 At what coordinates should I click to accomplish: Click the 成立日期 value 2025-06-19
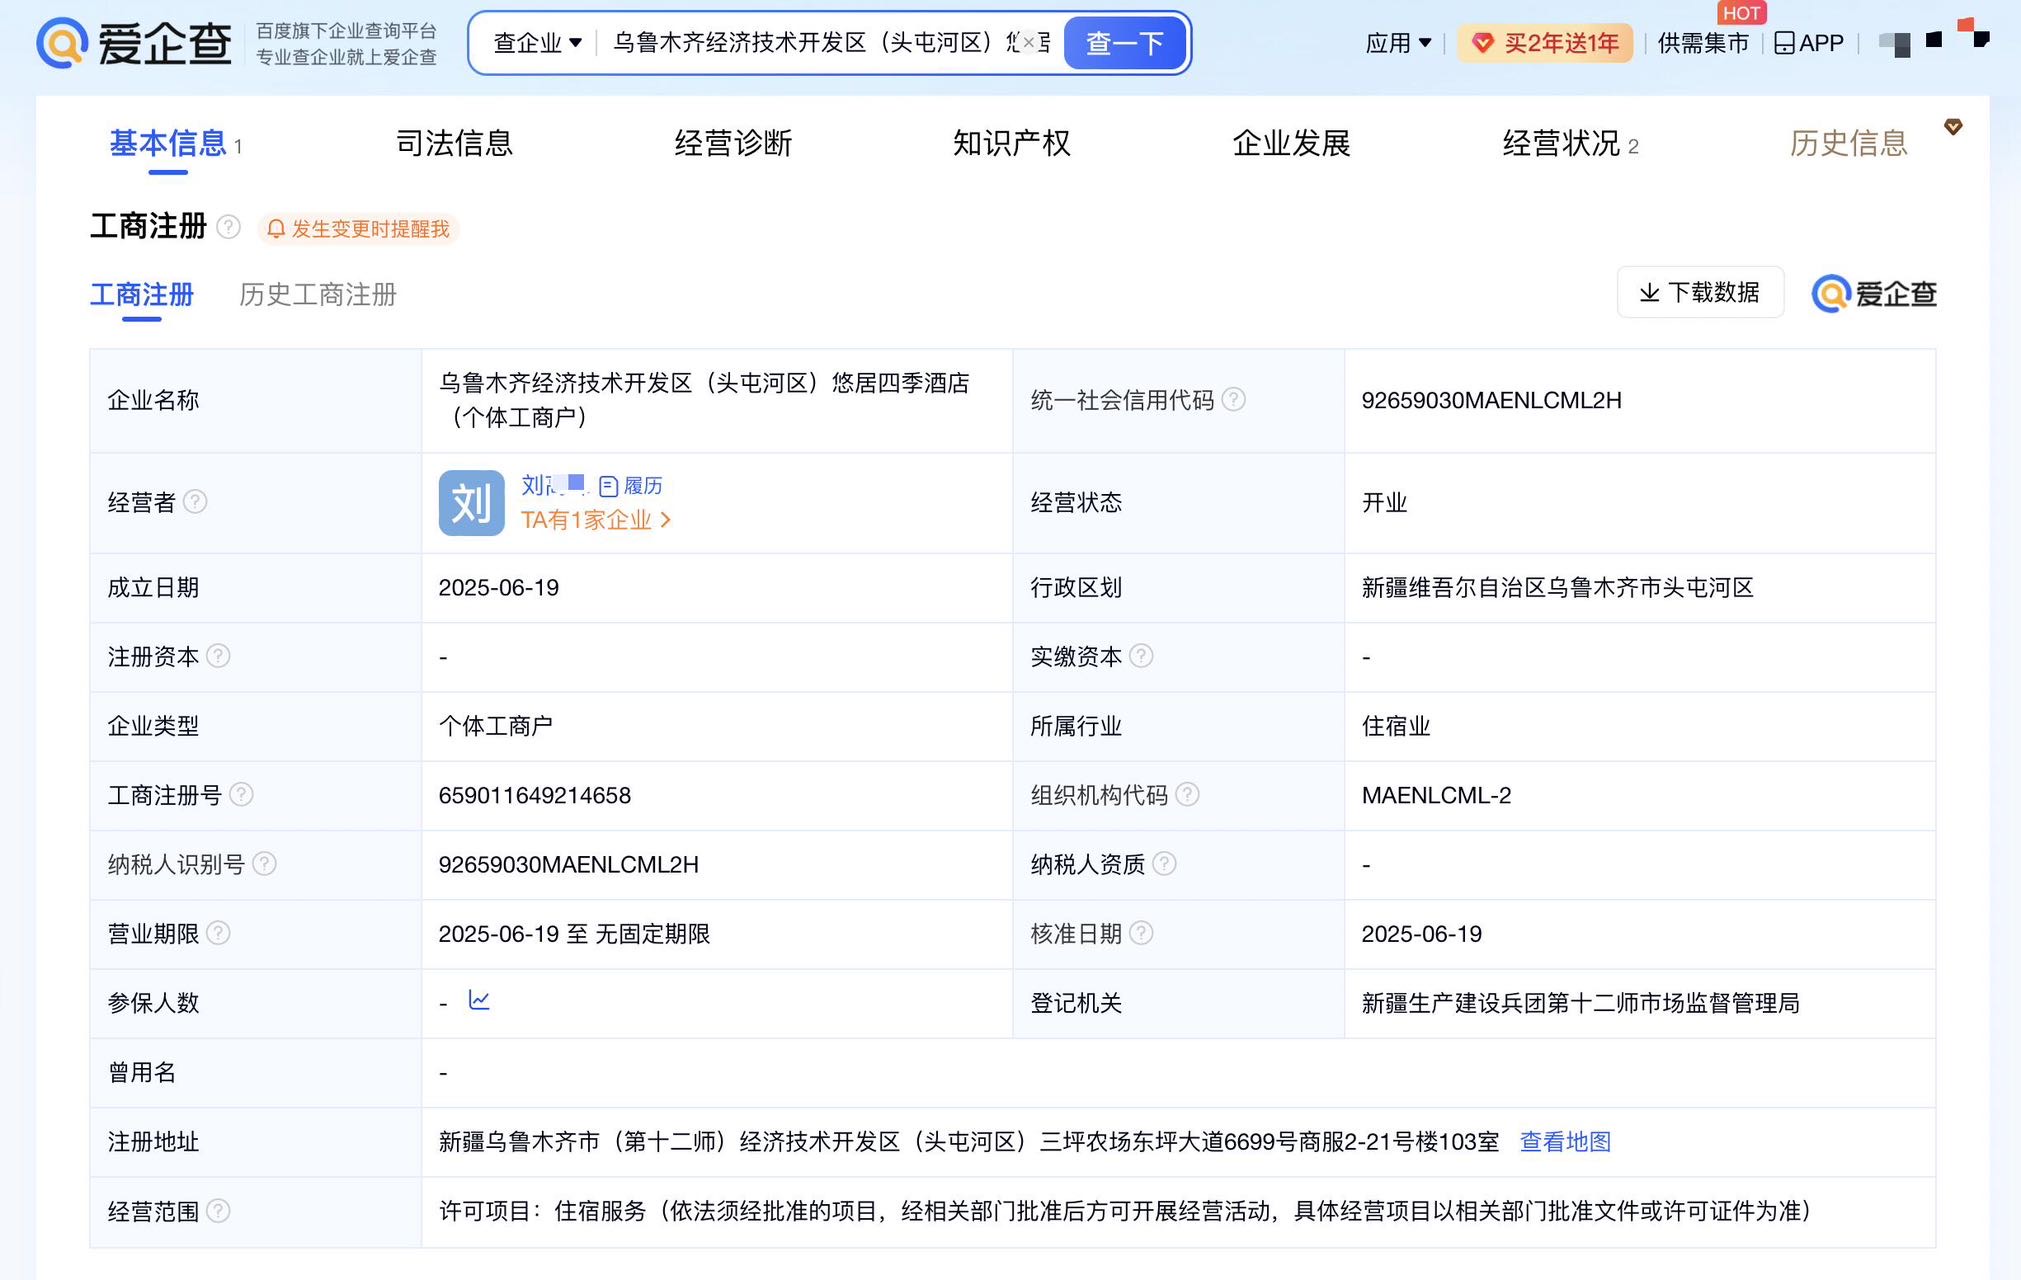(x=498, y=587)
